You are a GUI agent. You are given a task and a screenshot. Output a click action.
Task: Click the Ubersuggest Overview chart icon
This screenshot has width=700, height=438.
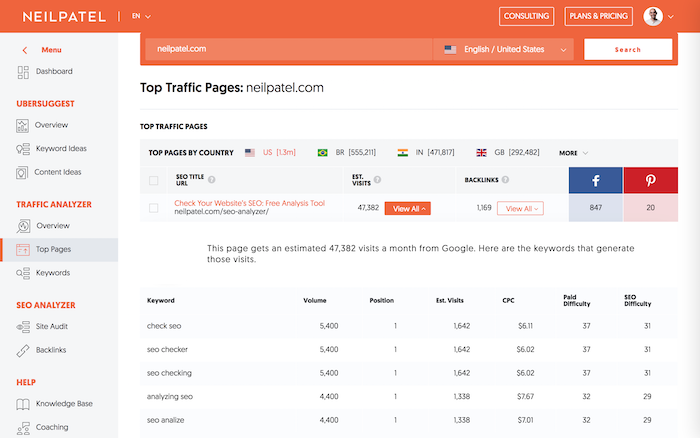(x=22, y=125)
